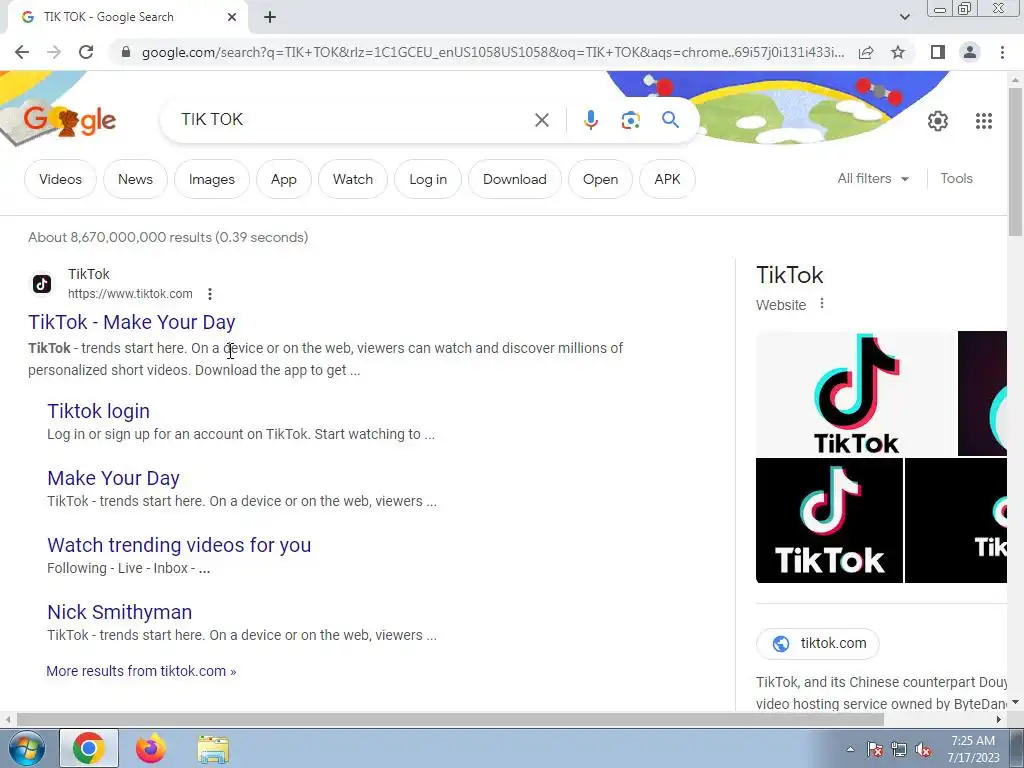This screenshot has height=768, width=1024.
Task: Close the TIK TOK Google Search tab
Action: point(232,17)
